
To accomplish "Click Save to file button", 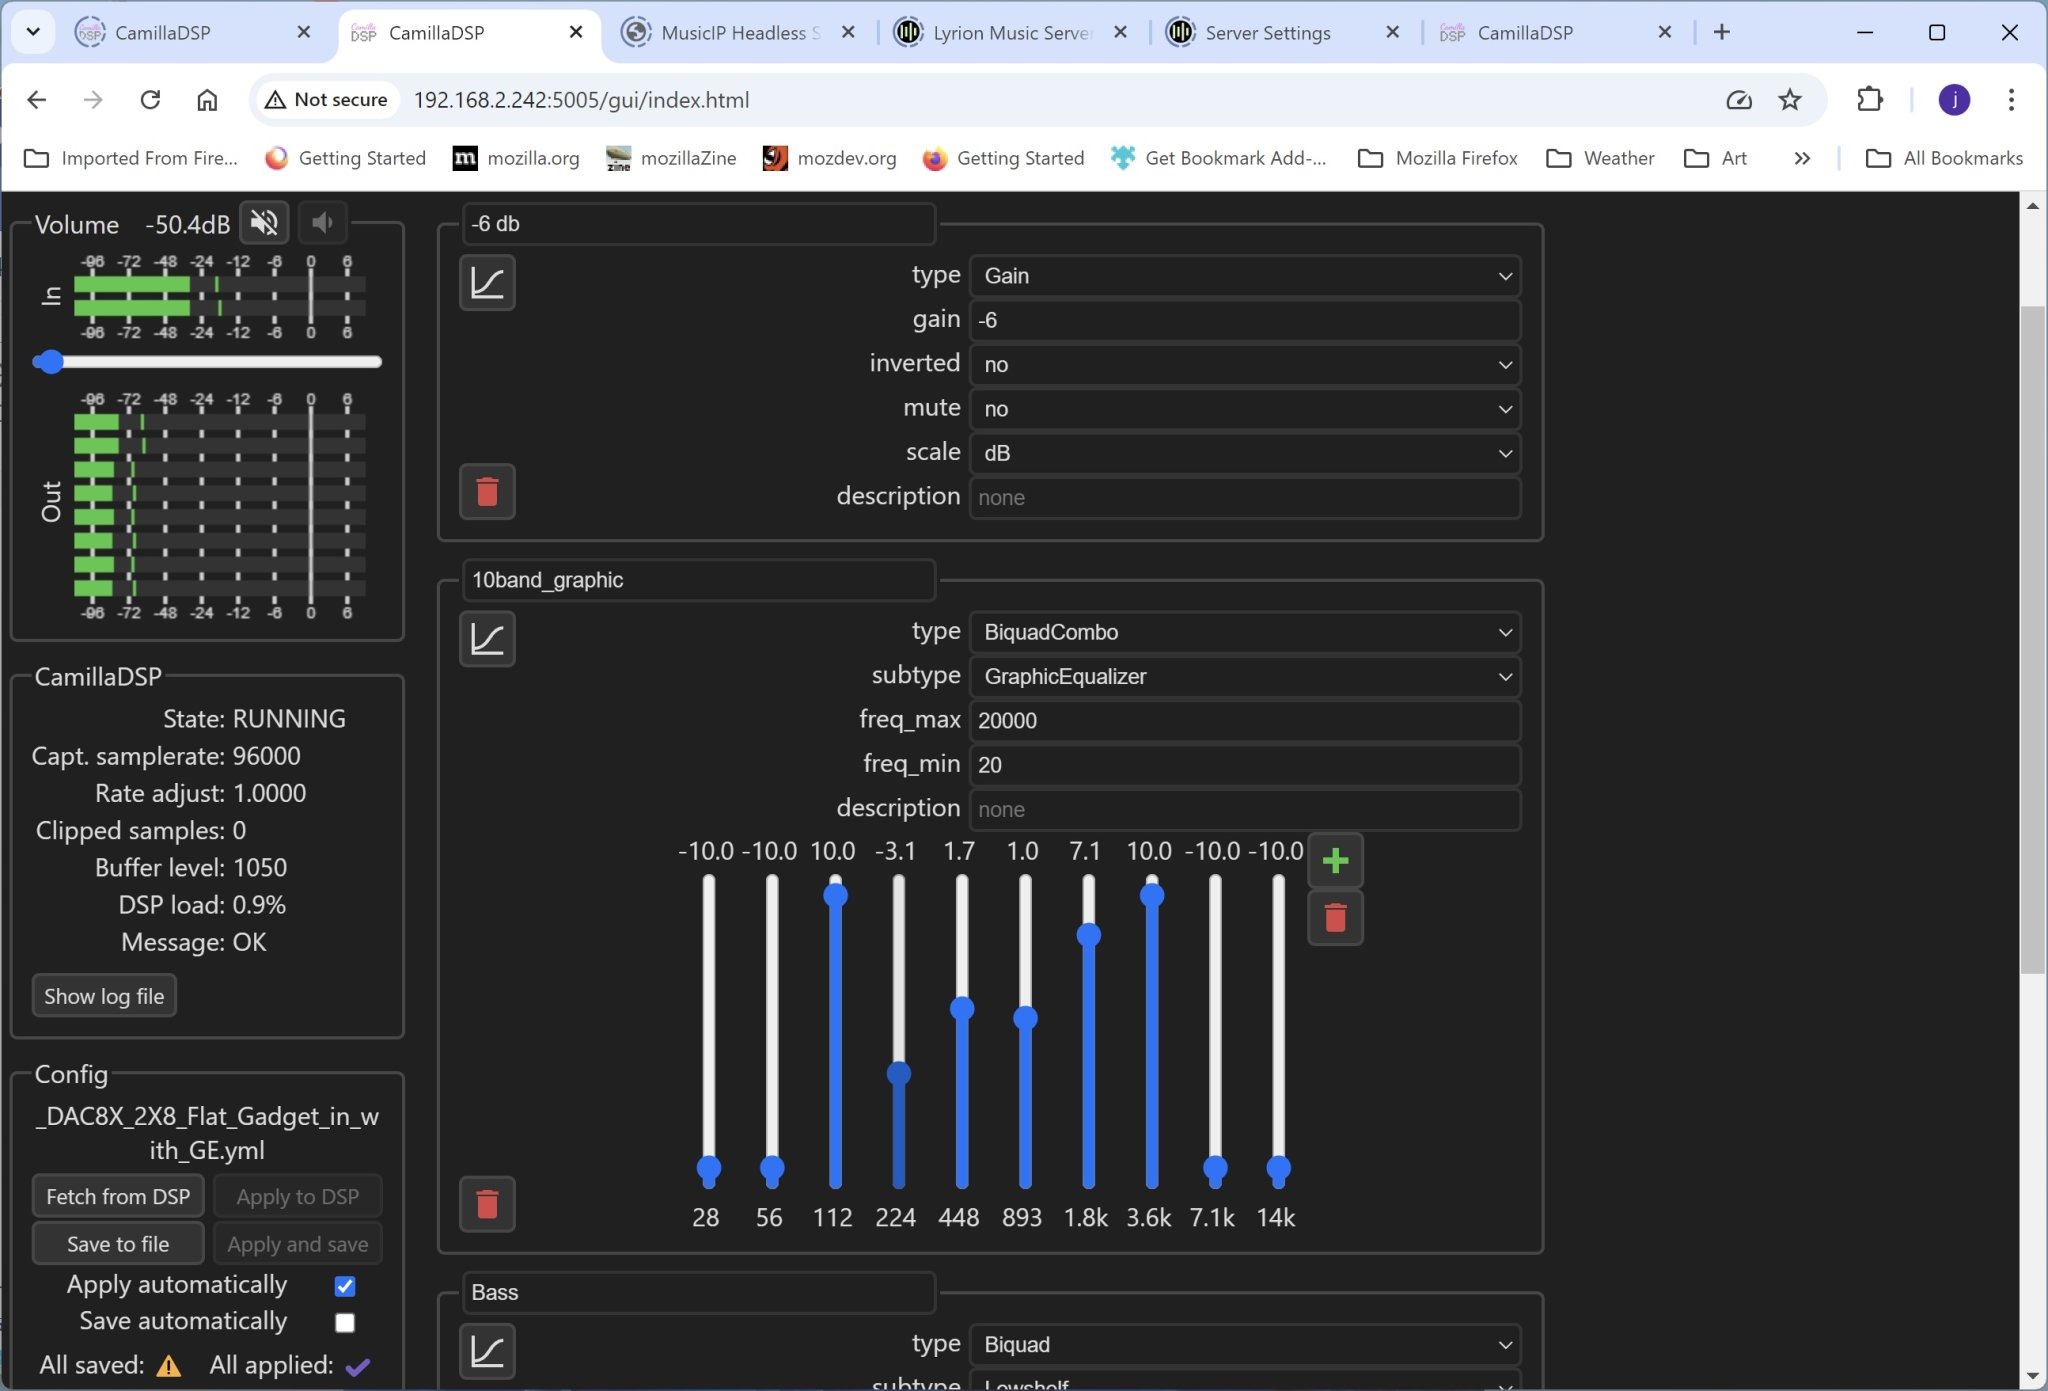I will point(118,1244).
